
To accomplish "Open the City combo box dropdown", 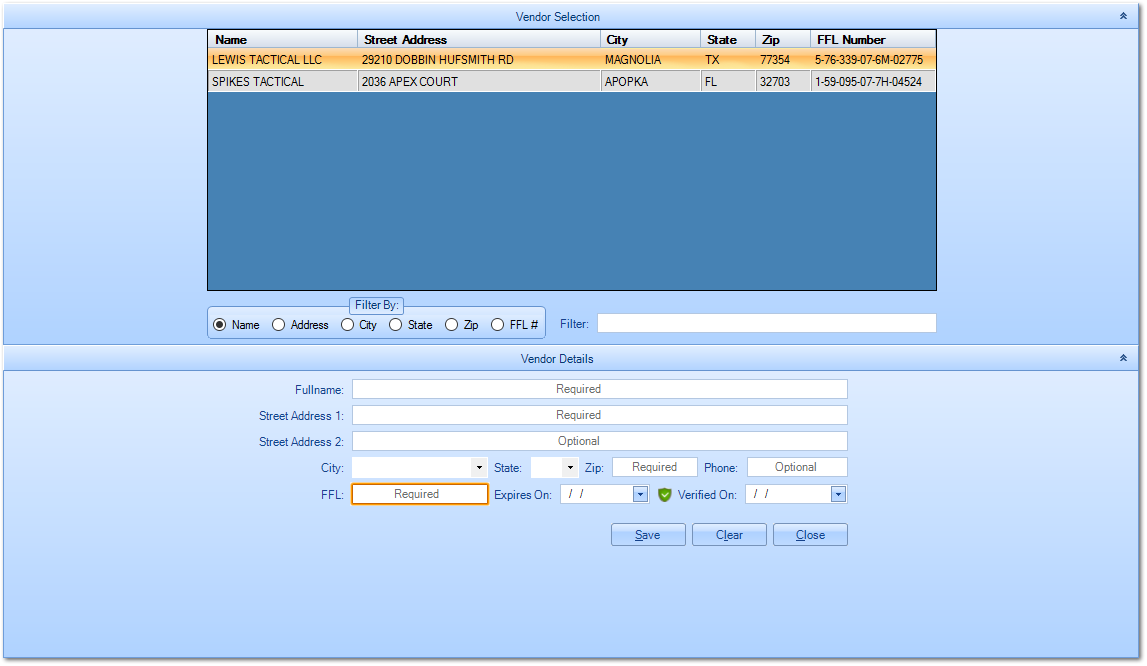I will coord(479,467).
